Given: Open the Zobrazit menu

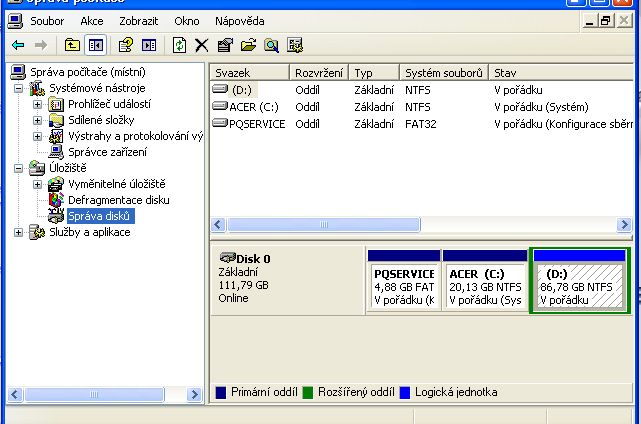Looking at the screenshot, I should coord(138,20).
